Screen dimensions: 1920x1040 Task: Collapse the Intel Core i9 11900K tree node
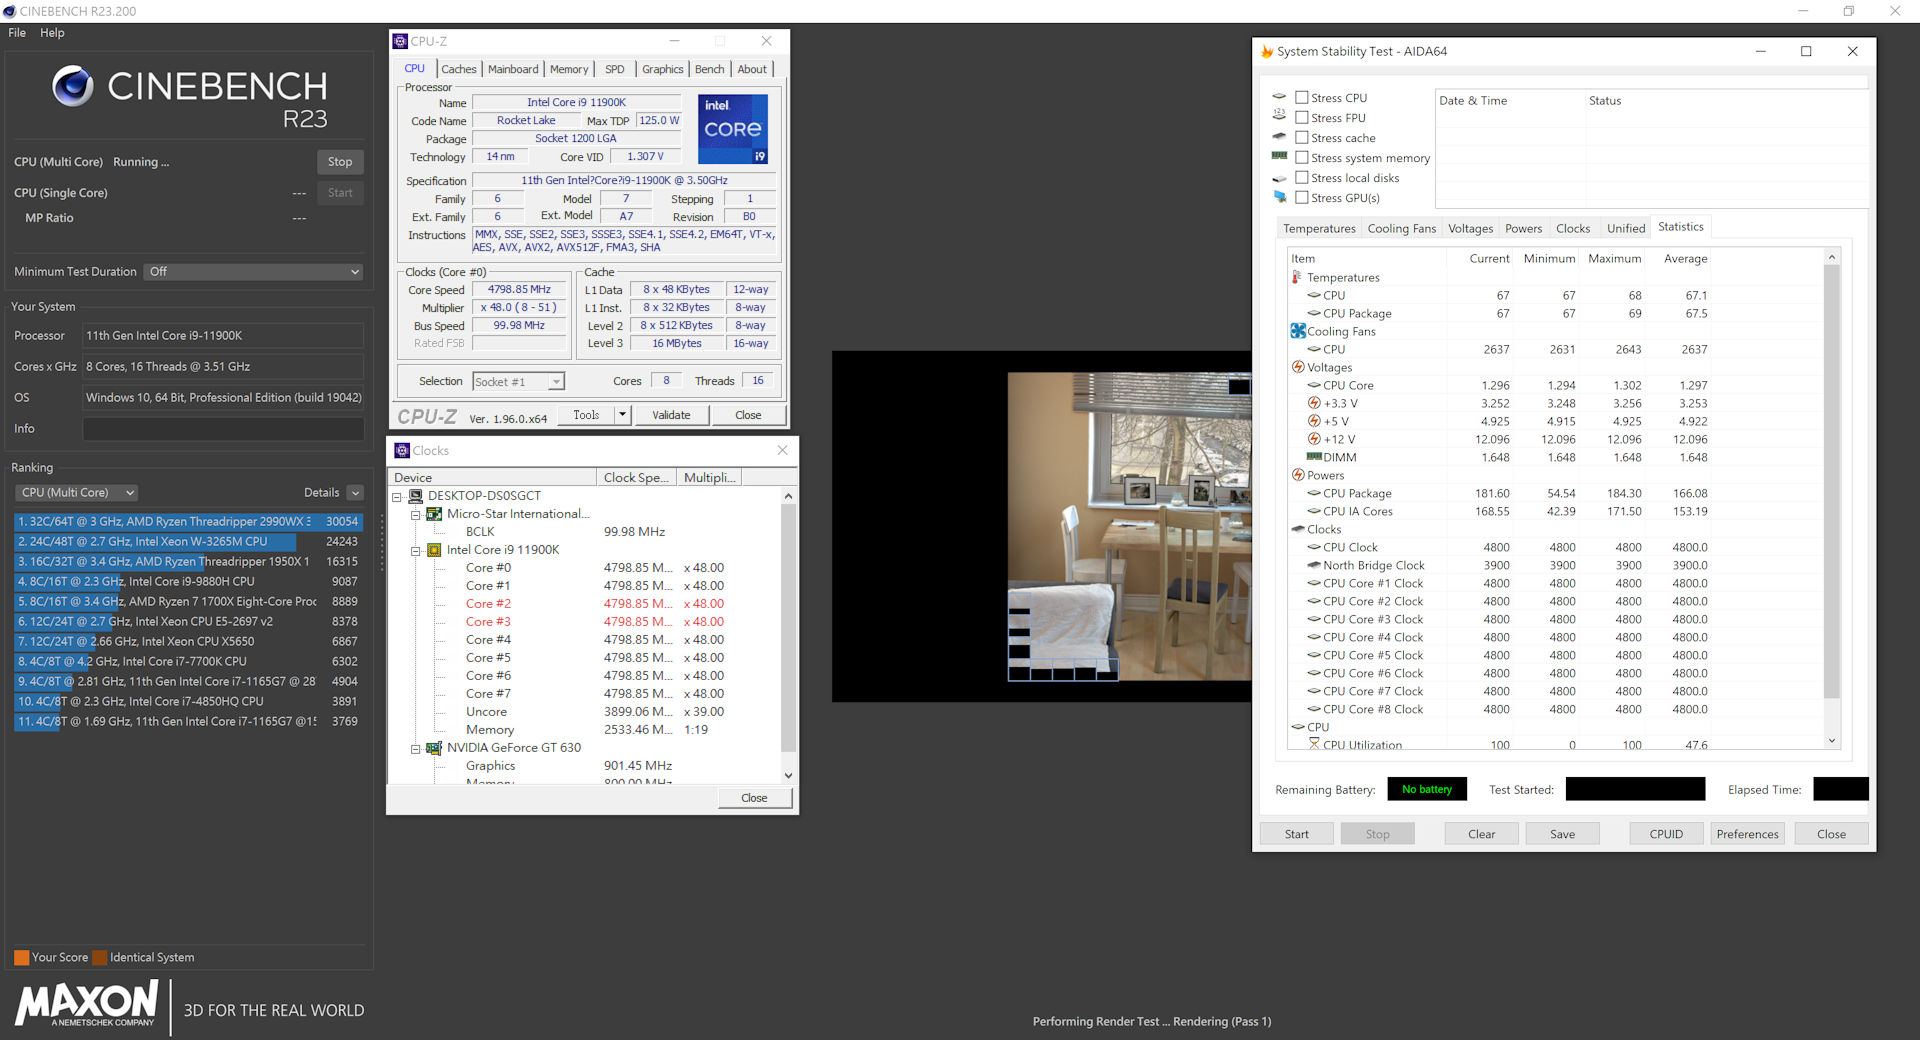coord(415,550)
